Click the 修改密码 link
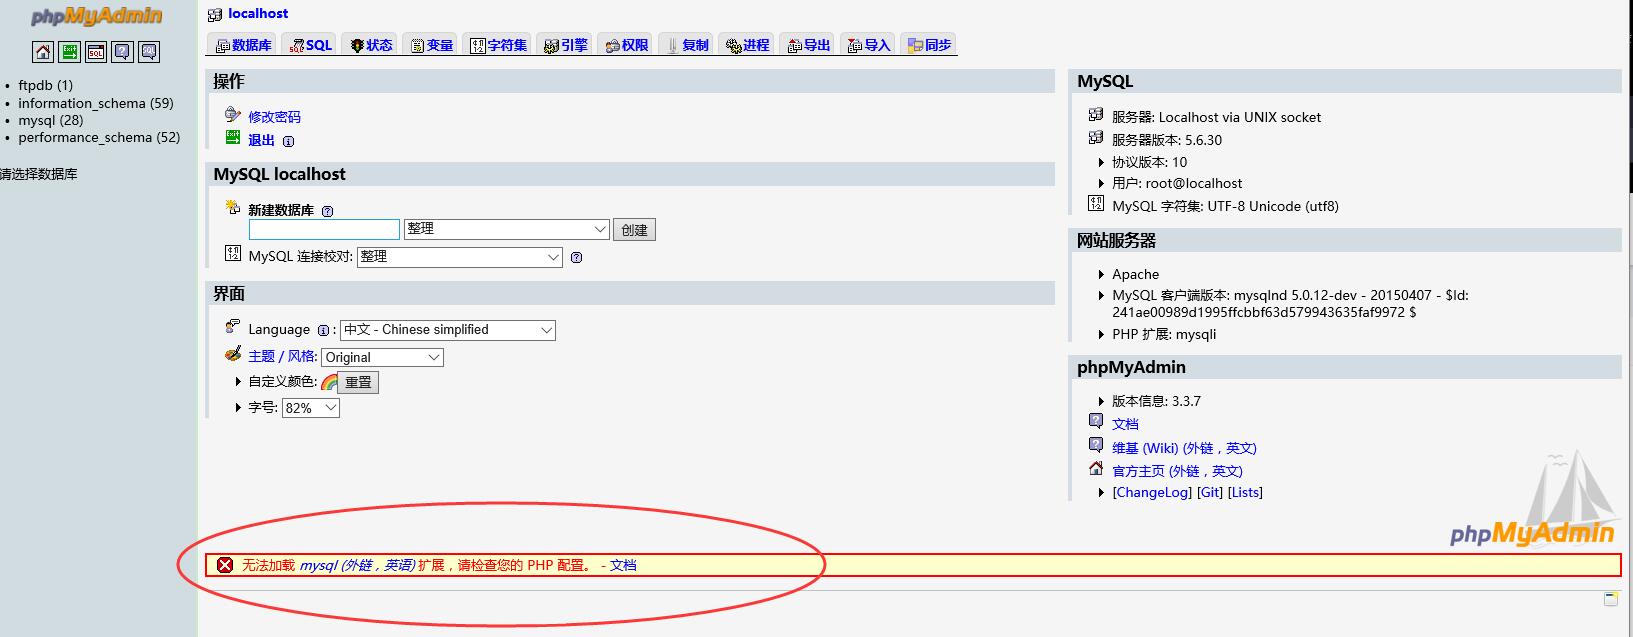The width and height of the screenshot is (1633, 637). pyautogui.click(x=274, y=117)
